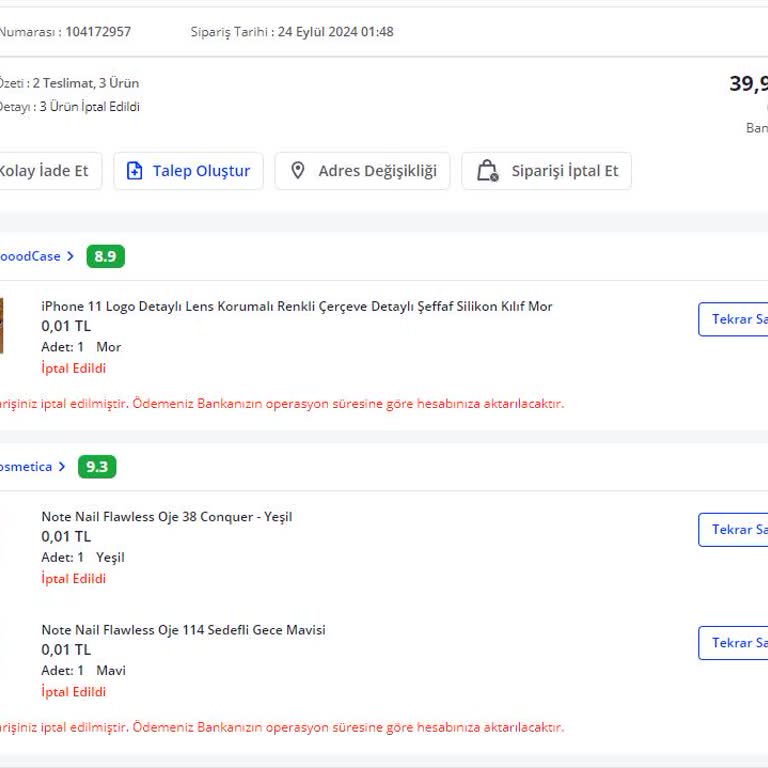768x768 pixels.
Task: Click İptal Edildi status under the iPhone case
Action: (73, 368)
